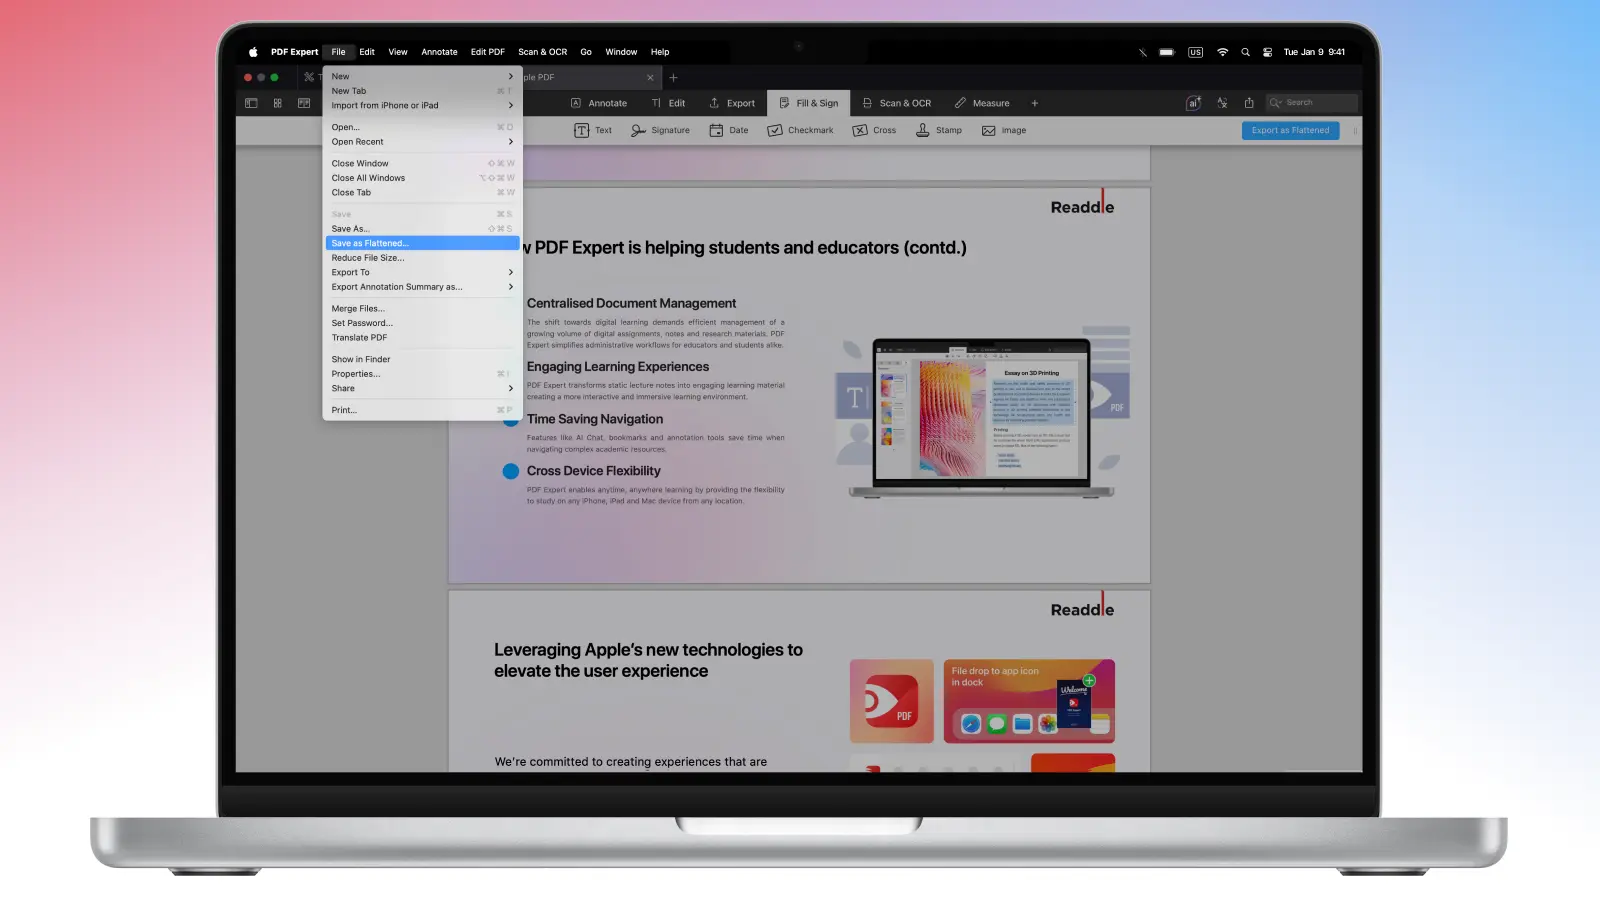This screenshot has width=1600, height=900.
Task: Open the AI assistant icon
Action: (x=1193, y=103)
